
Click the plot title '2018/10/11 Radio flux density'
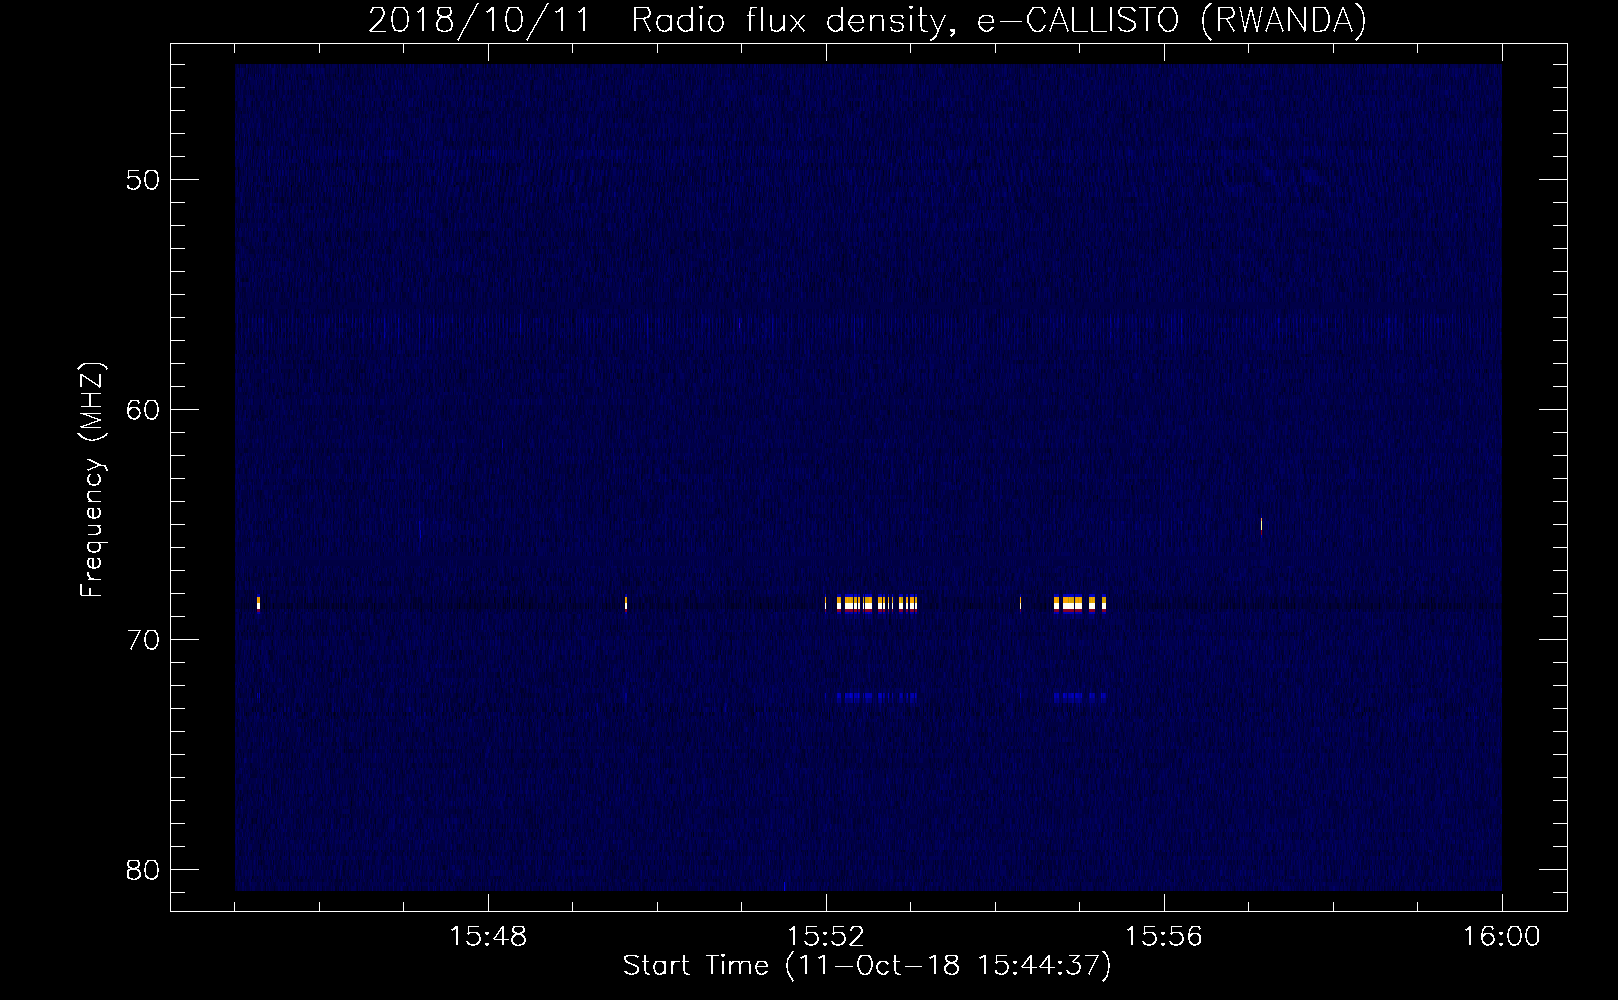pos(868,20)
